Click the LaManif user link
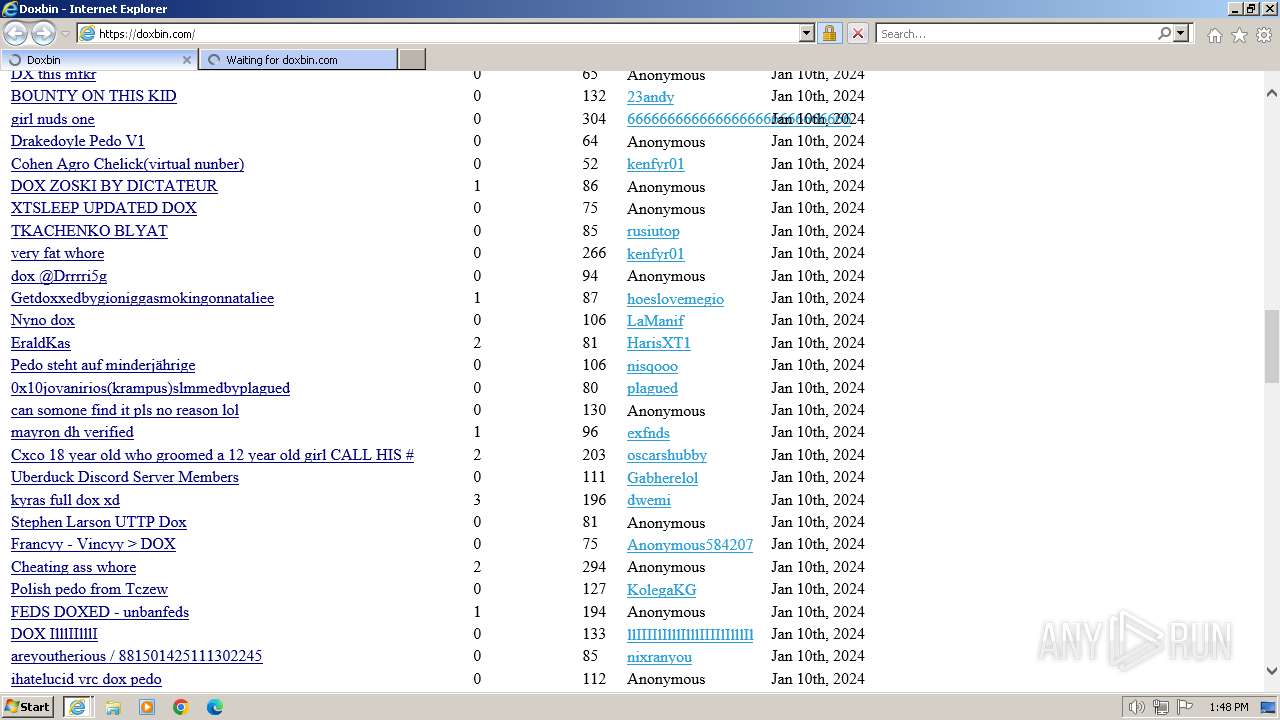The image size is (1280, 720). pyautogui.click(x=655, y=321)
